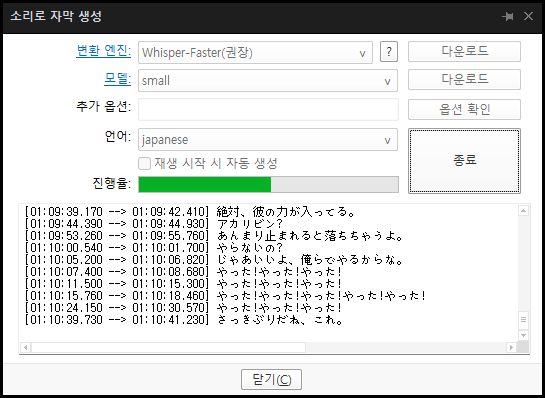Viewport: 545px width, 398px height.
Task: Click log line 絶対、彼の力が入ってる。
Action: (x=189, y=212)
